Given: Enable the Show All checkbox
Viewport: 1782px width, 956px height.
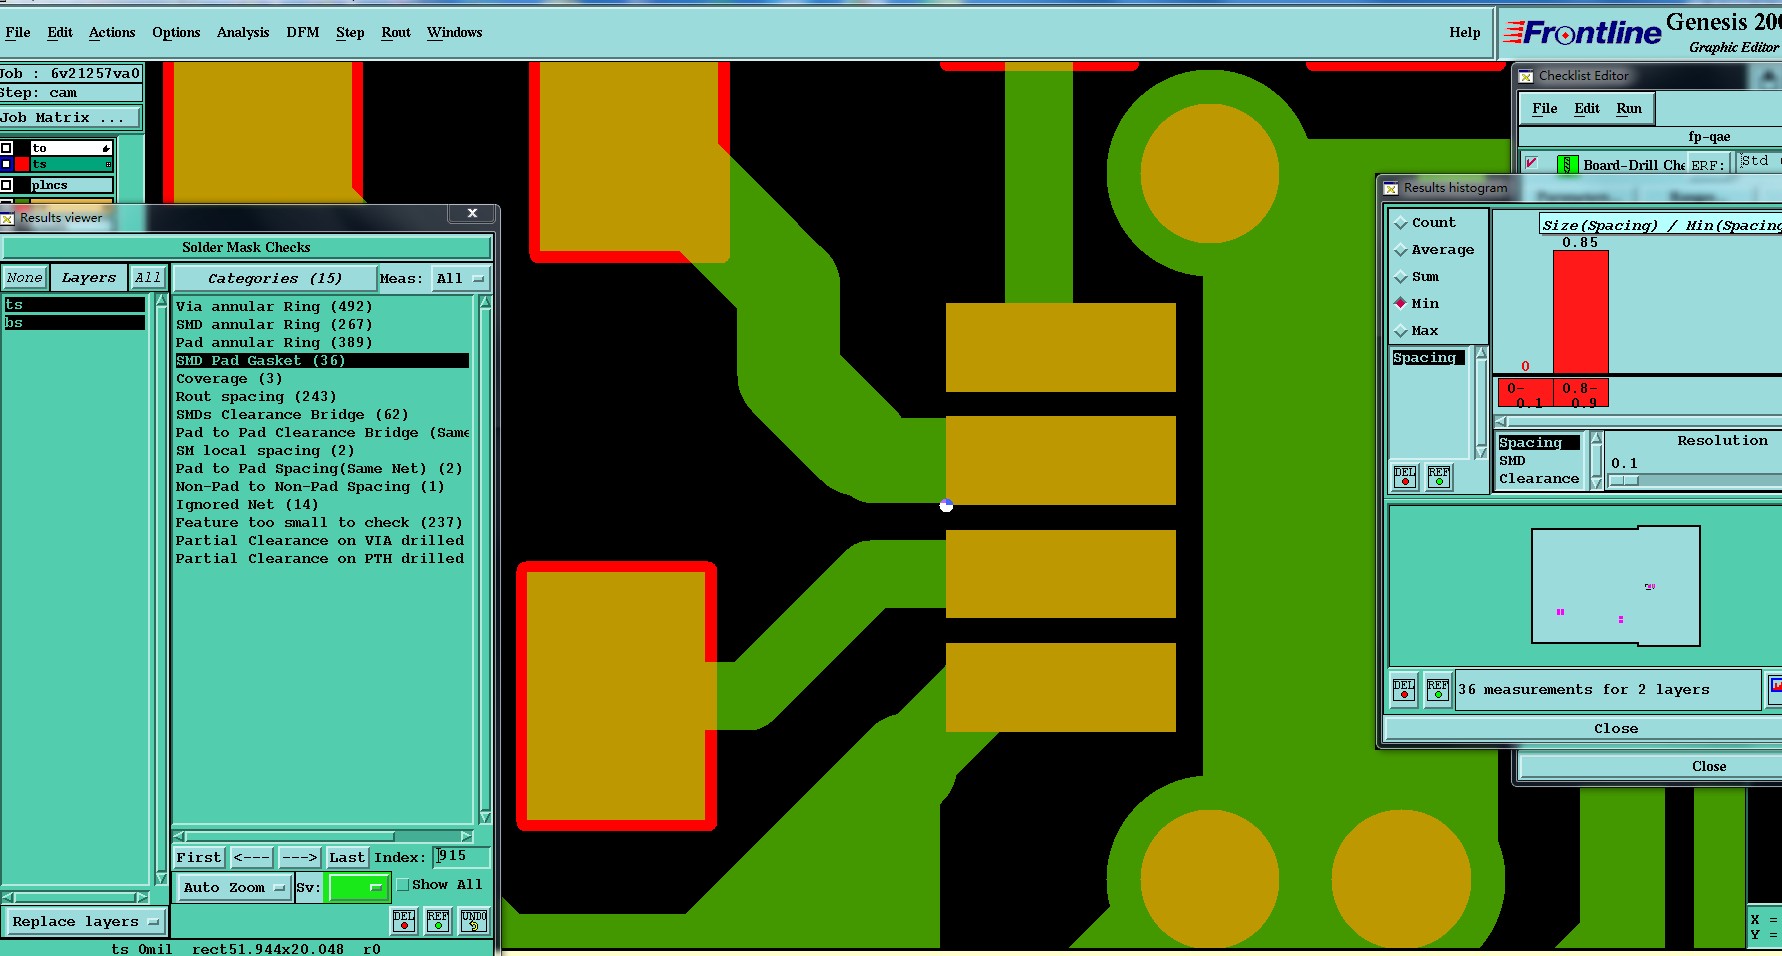Looking at the screenshot, I should 403,885.
